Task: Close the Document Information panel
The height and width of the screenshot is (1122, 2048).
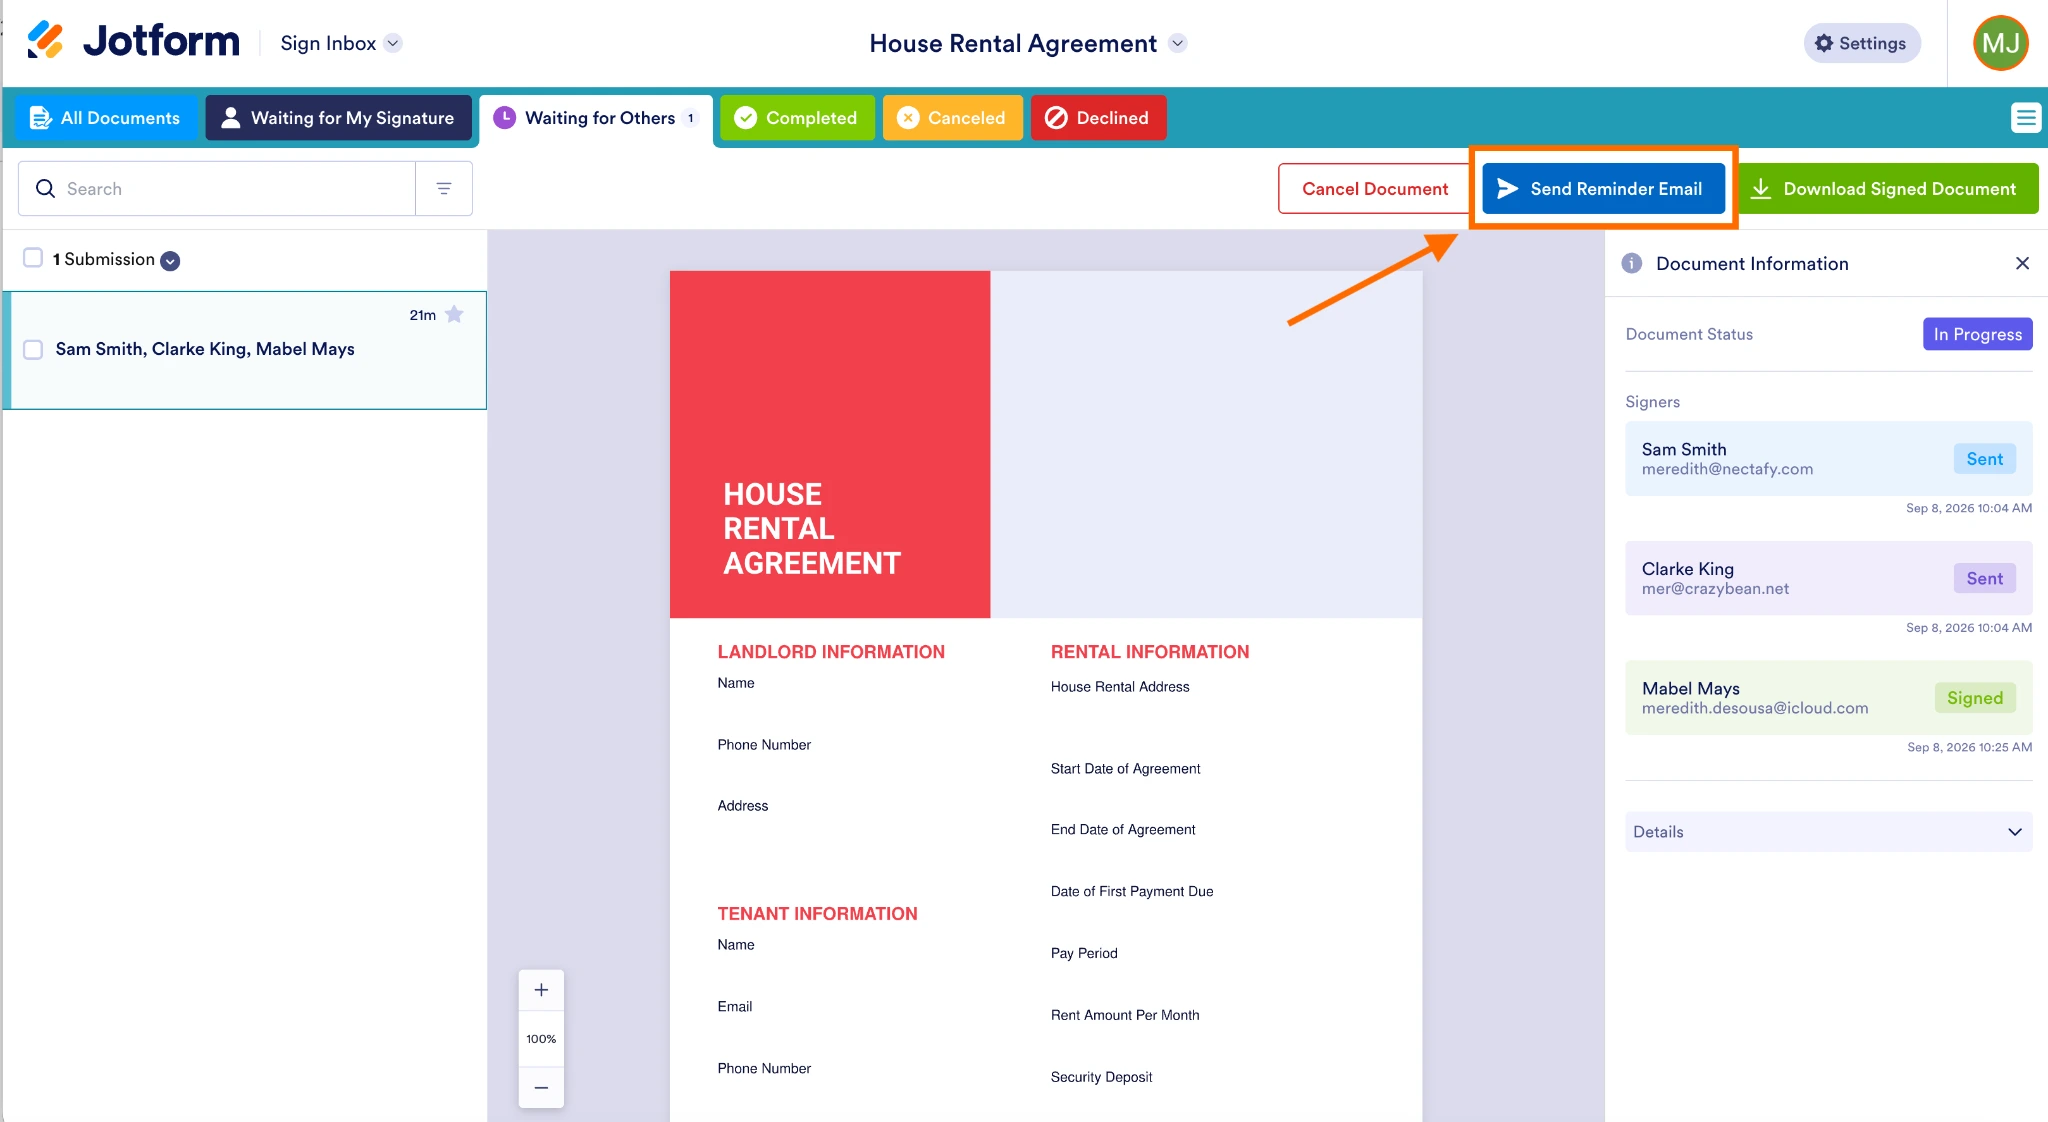Action: [2022, 263]
